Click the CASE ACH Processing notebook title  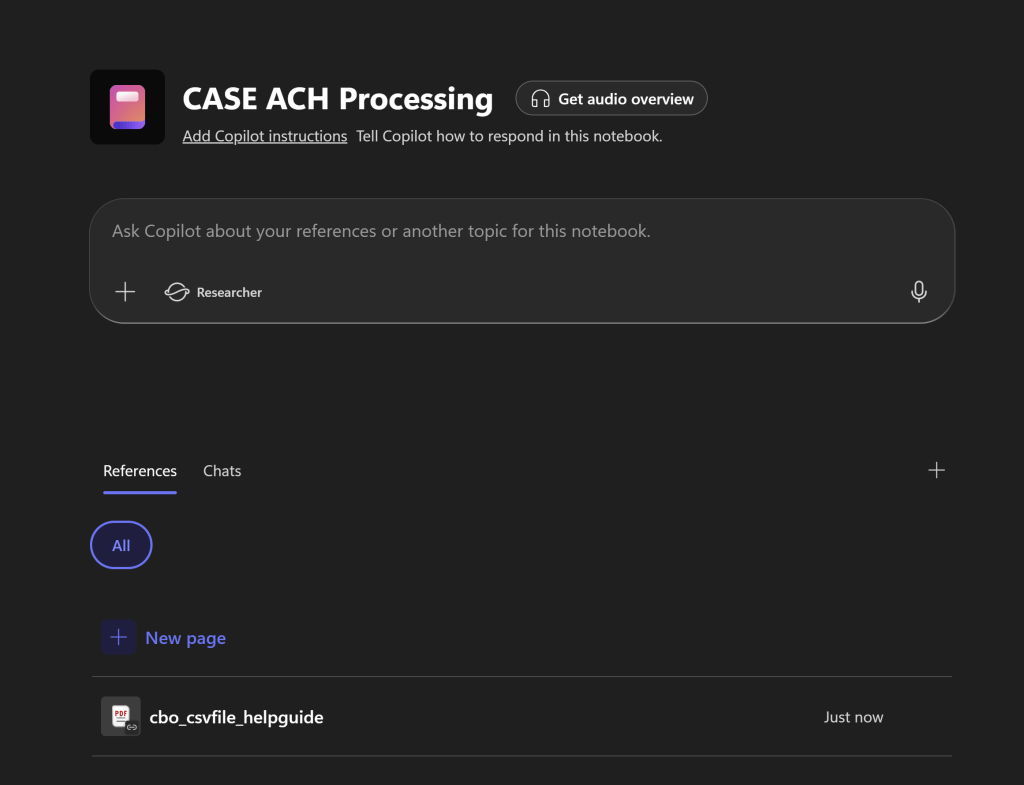[x=338, y=99]
